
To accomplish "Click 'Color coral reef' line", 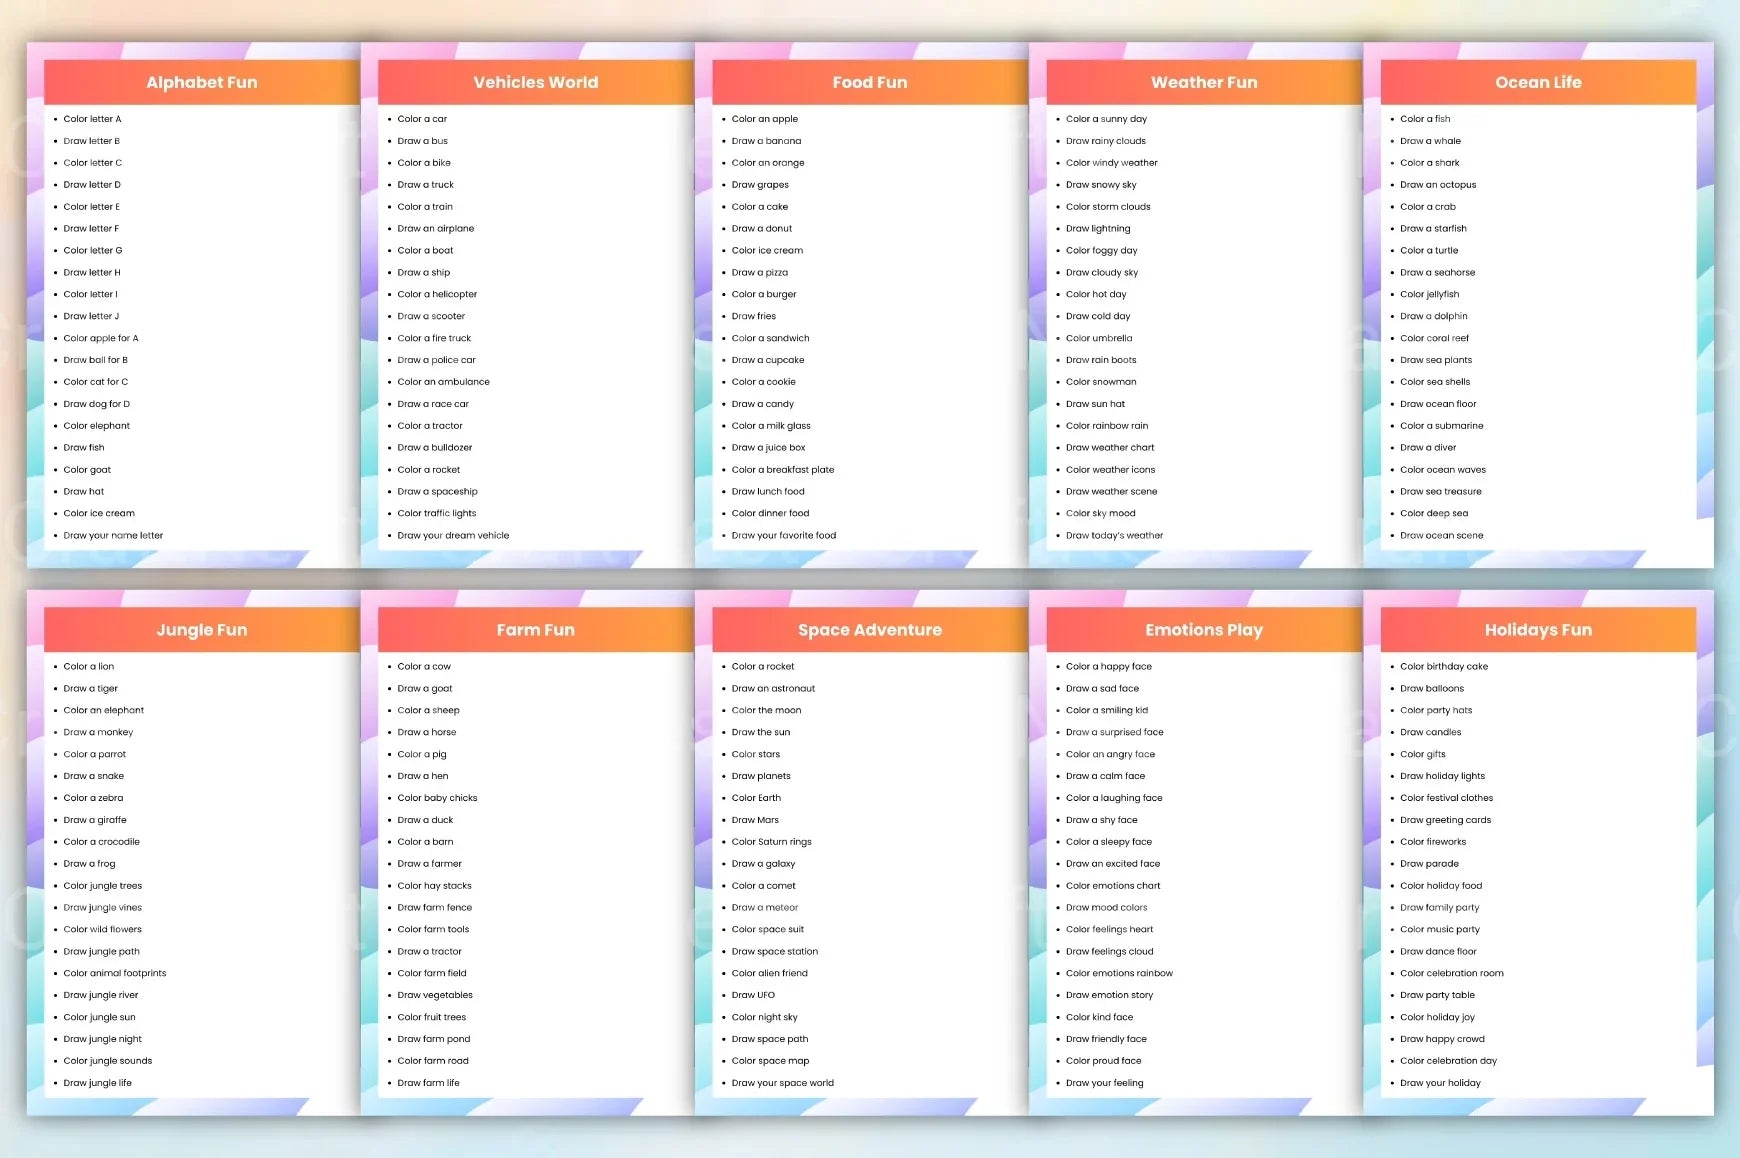I will point(1435,338).
